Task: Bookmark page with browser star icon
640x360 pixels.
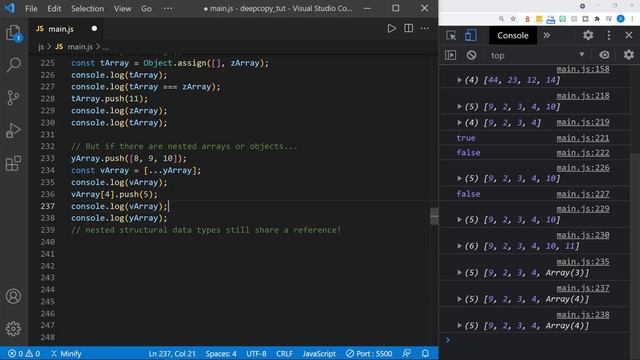Action: point(513,19)
